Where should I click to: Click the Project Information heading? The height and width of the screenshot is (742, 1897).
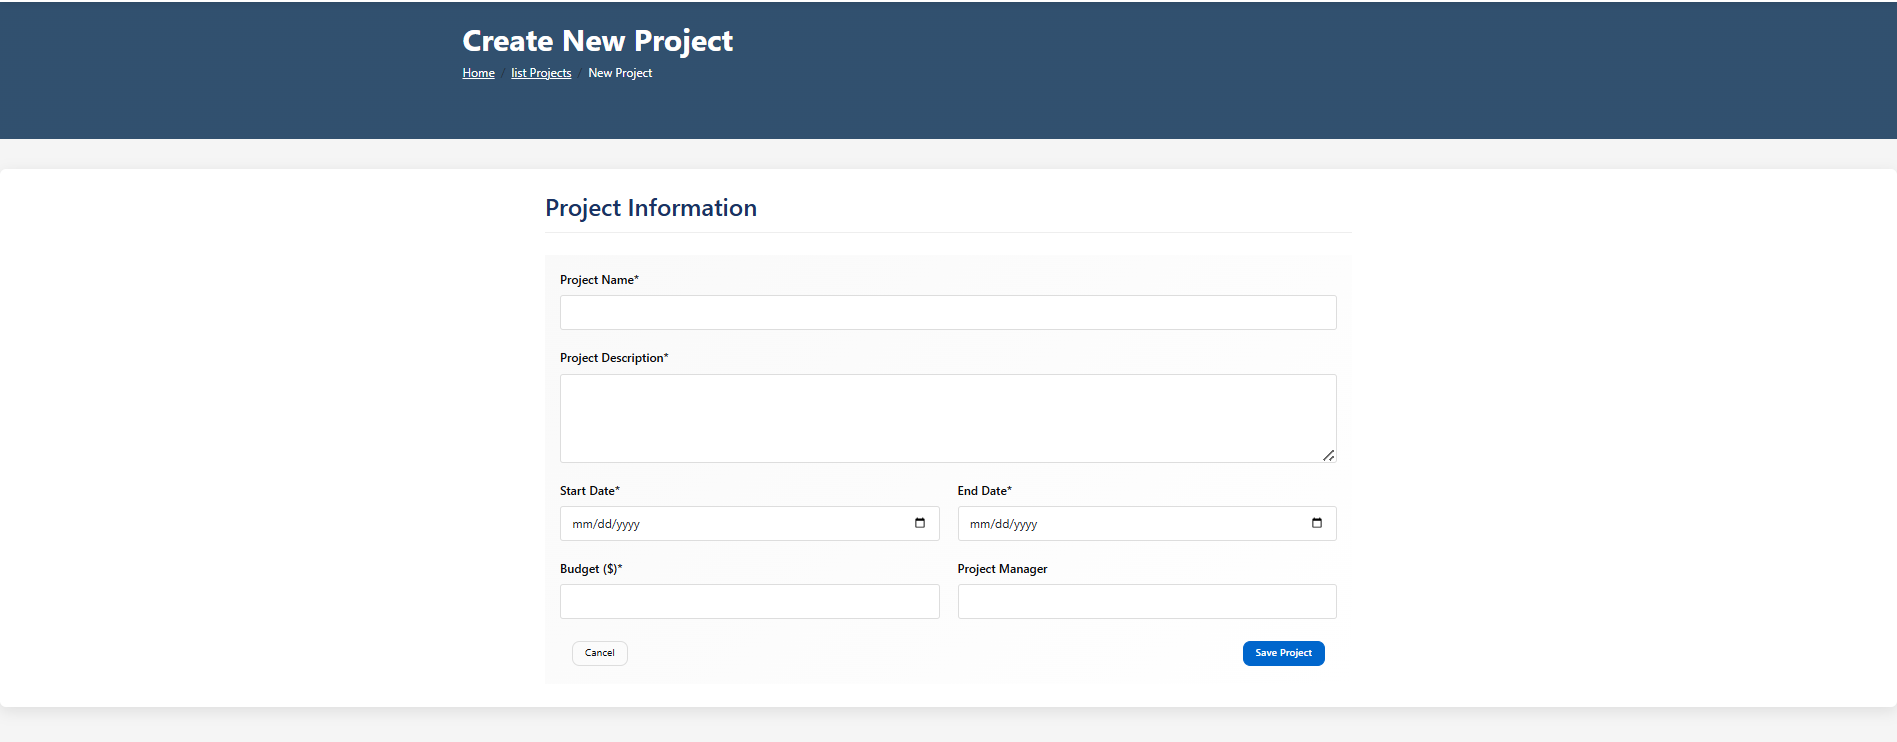[x=651, y=208]
